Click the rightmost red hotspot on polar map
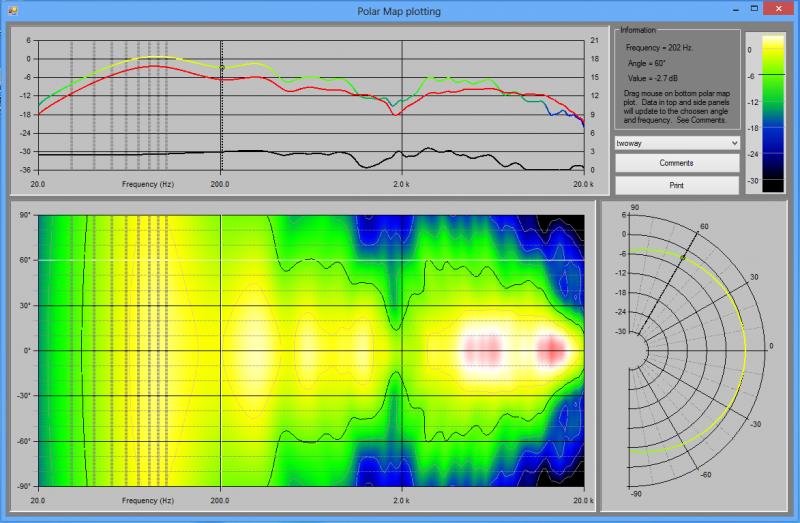Screen dimensions: 800x523 pyautogui.click(x=551, y=351)
